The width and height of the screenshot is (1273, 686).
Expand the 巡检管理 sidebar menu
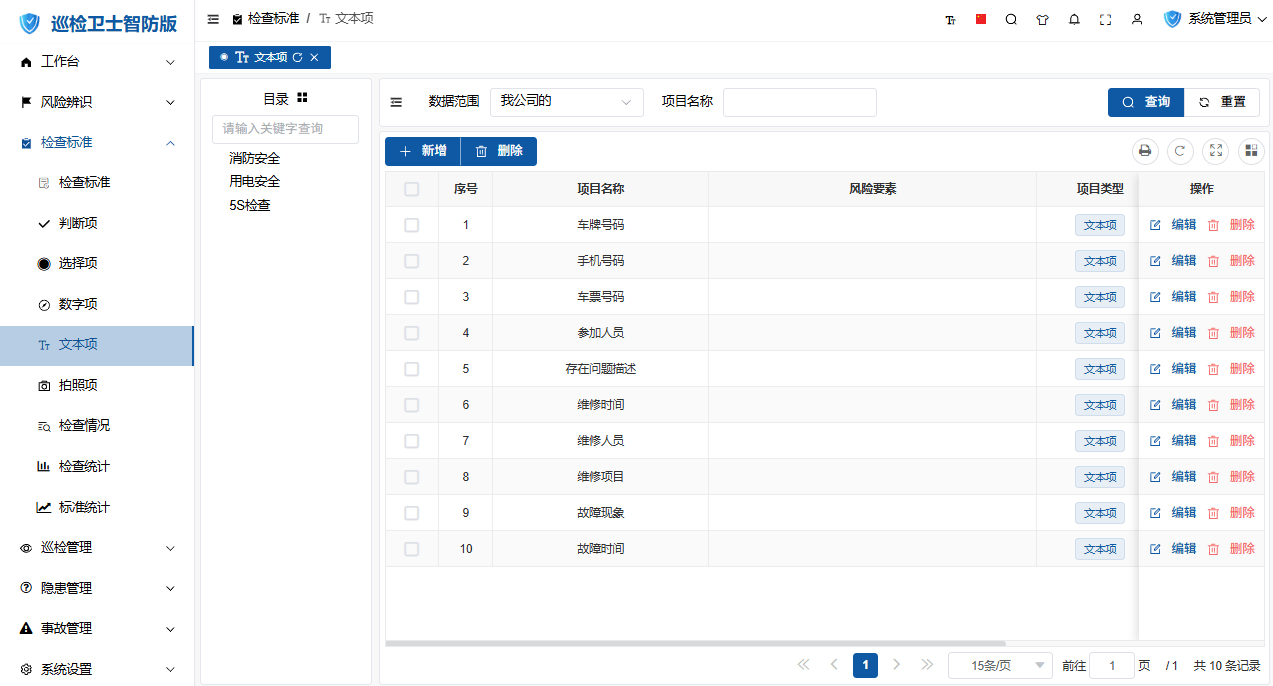coord(97,548)
